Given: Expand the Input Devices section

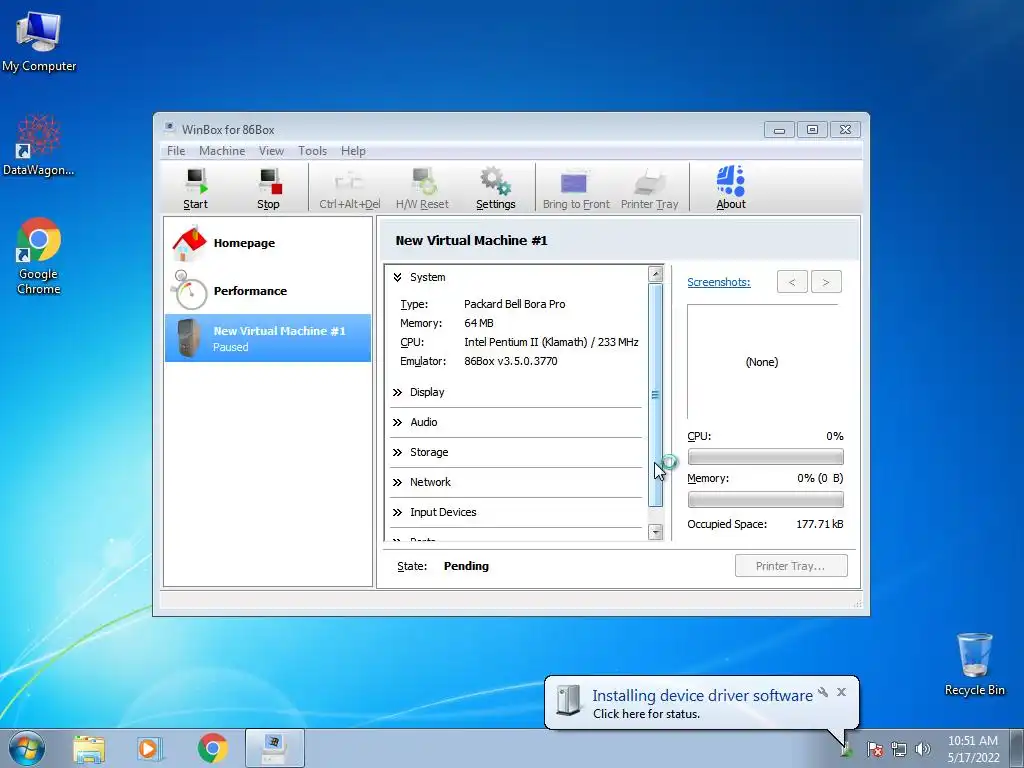Looking at the screenshot, I should [x=397, y=513].
